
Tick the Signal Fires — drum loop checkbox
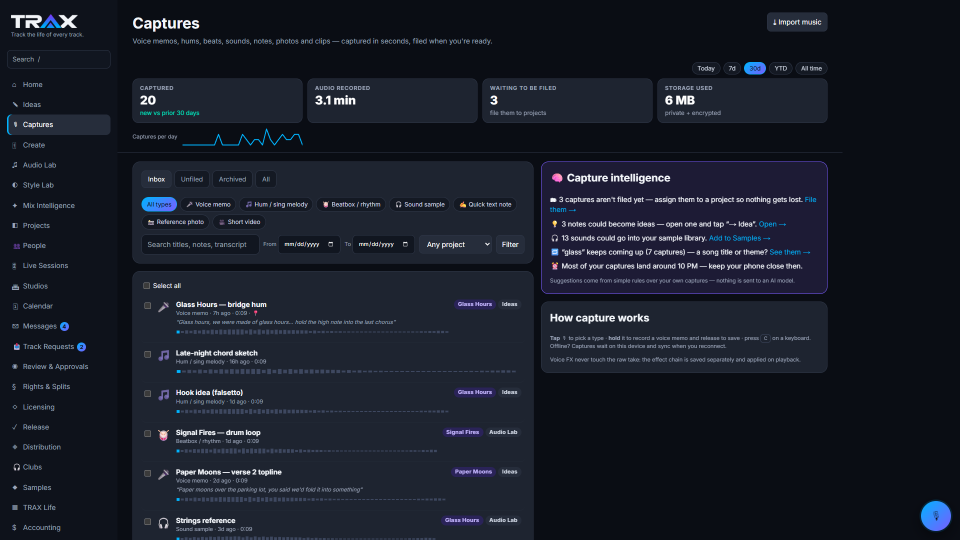(148, 433)
